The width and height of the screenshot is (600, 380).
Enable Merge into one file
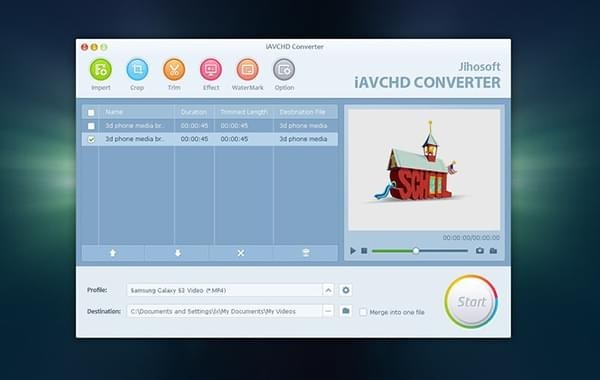pos(363,312)
